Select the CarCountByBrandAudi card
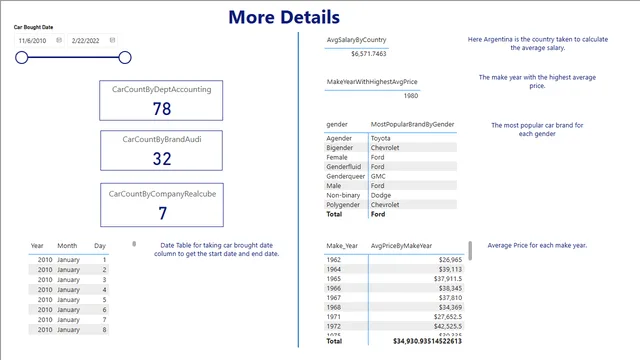Image resolution: width=640 pixels, height=360 pixels. click(x=162, y=151)
